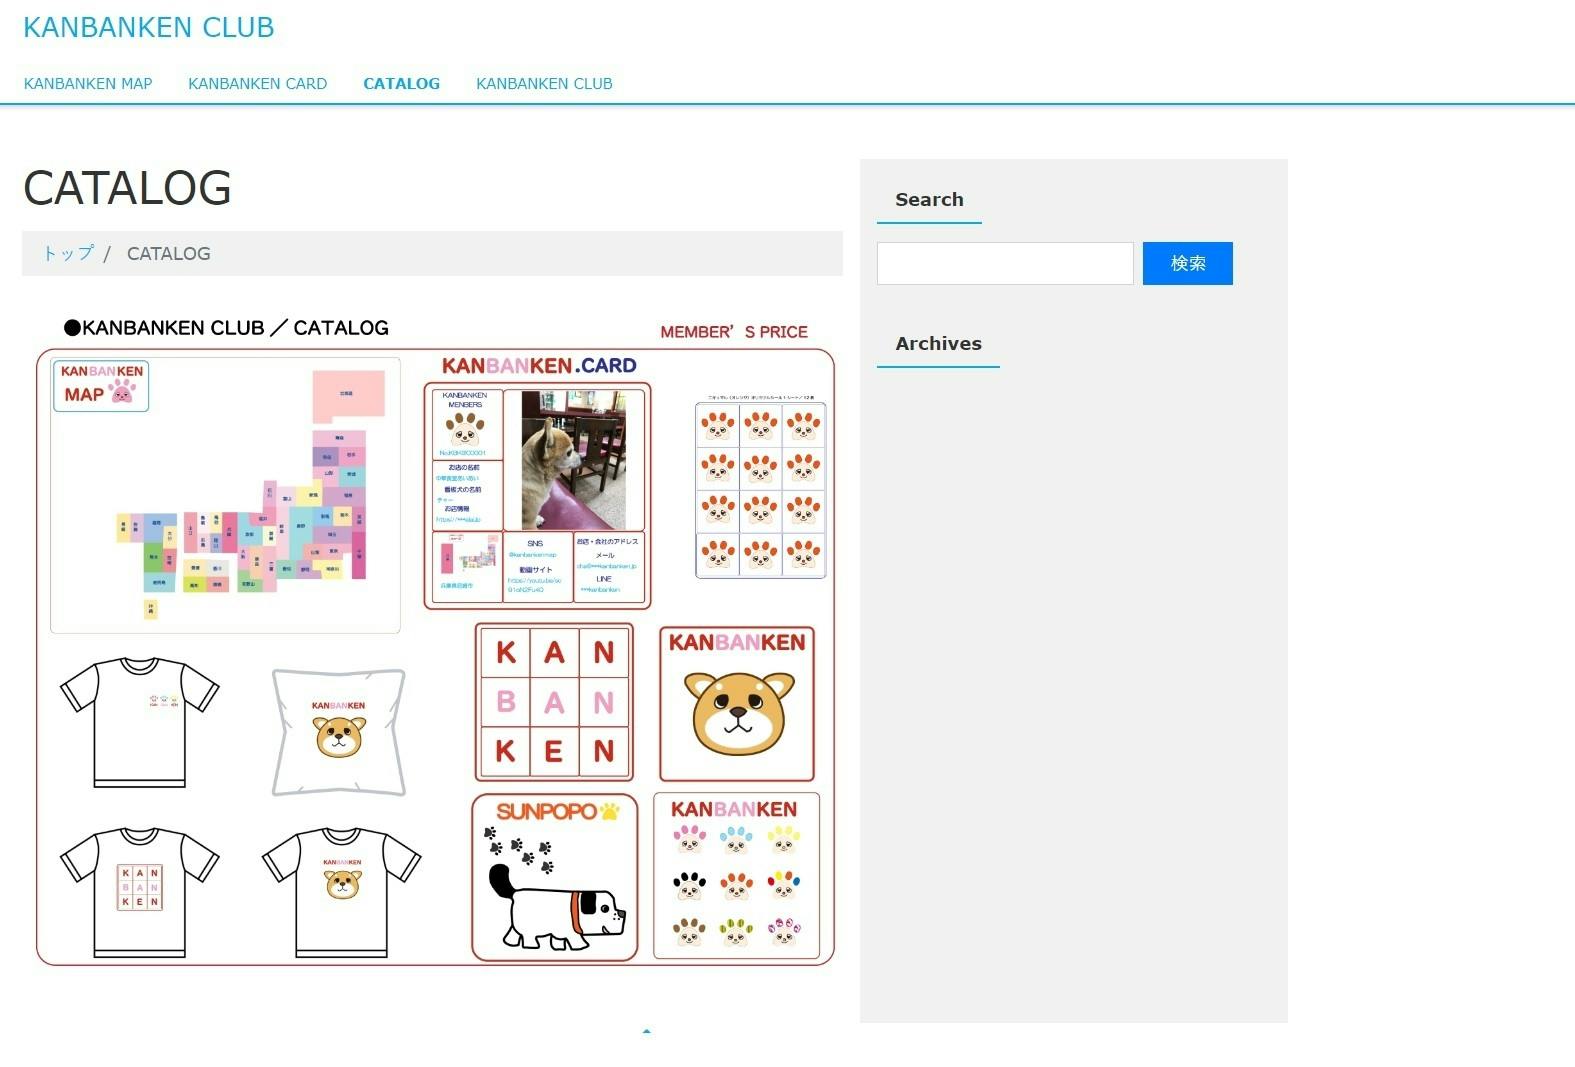Image resolution: width=1575 pixels, height=1067 pixels.
Task: Click the KANBANKEN CLUB site title
Action: 149,27
